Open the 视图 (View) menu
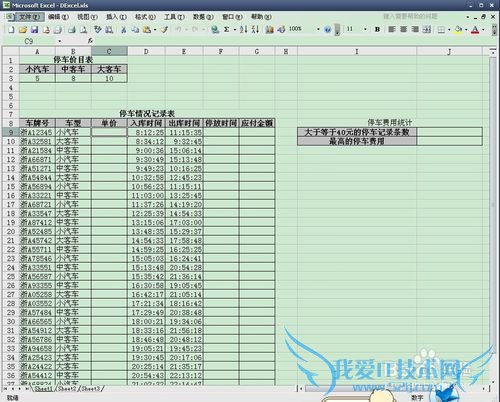500x402 pixels. click(87, 17)
